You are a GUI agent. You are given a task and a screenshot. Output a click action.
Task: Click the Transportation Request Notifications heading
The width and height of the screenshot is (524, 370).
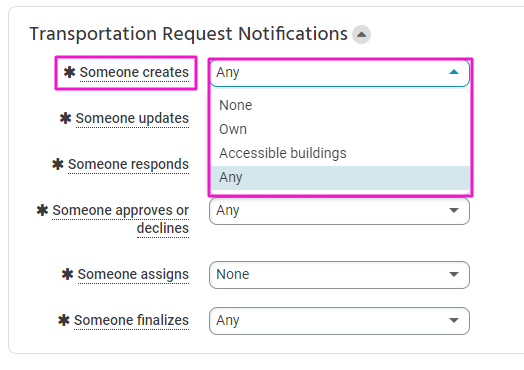click(x=188, y=34)
